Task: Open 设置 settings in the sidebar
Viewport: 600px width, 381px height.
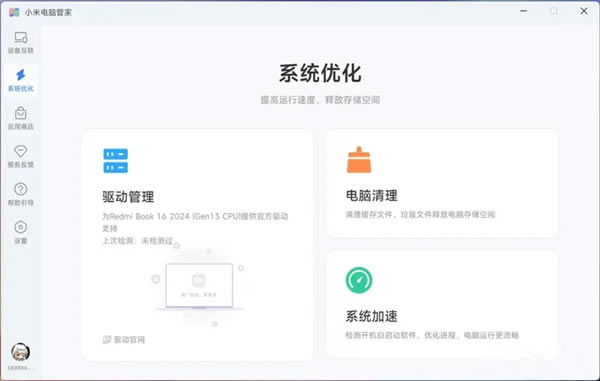Action: coord(21,232)
